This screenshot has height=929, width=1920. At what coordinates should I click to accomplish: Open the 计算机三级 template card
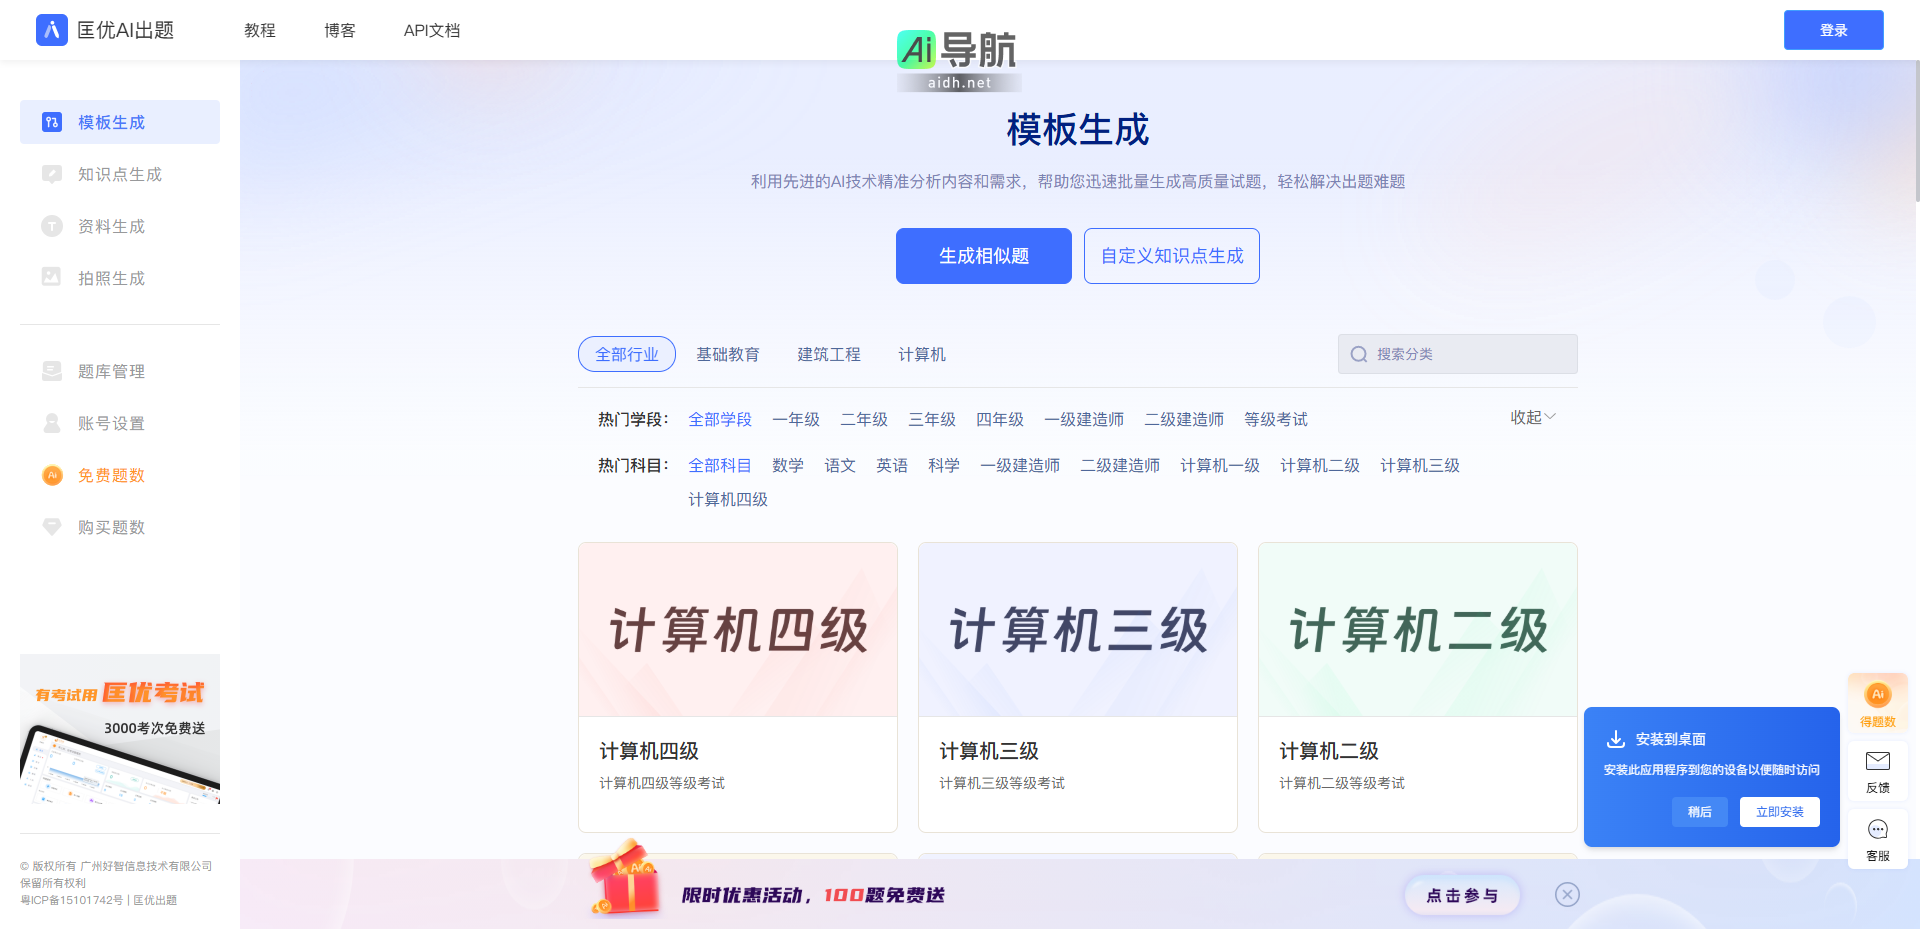pos(1077,686)
